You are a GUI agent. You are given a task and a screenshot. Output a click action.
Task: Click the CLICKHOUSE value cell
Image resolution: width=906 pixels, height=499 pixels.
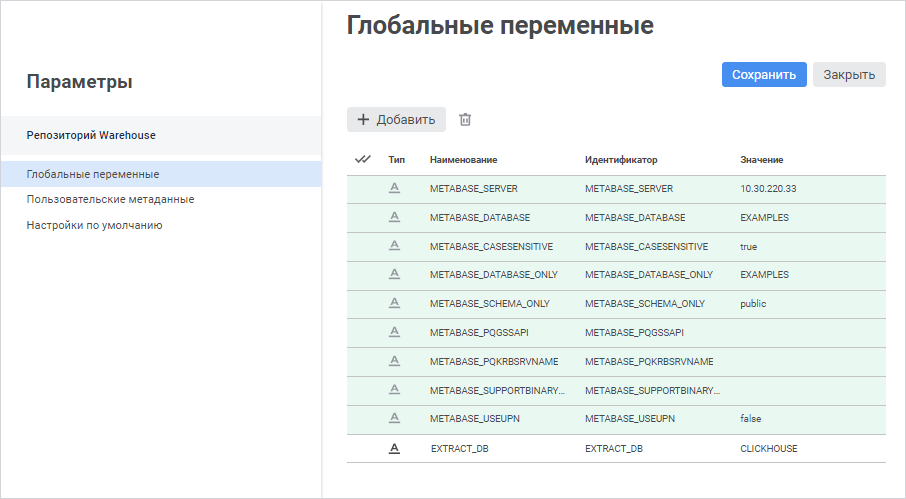(x=769, y=449)
